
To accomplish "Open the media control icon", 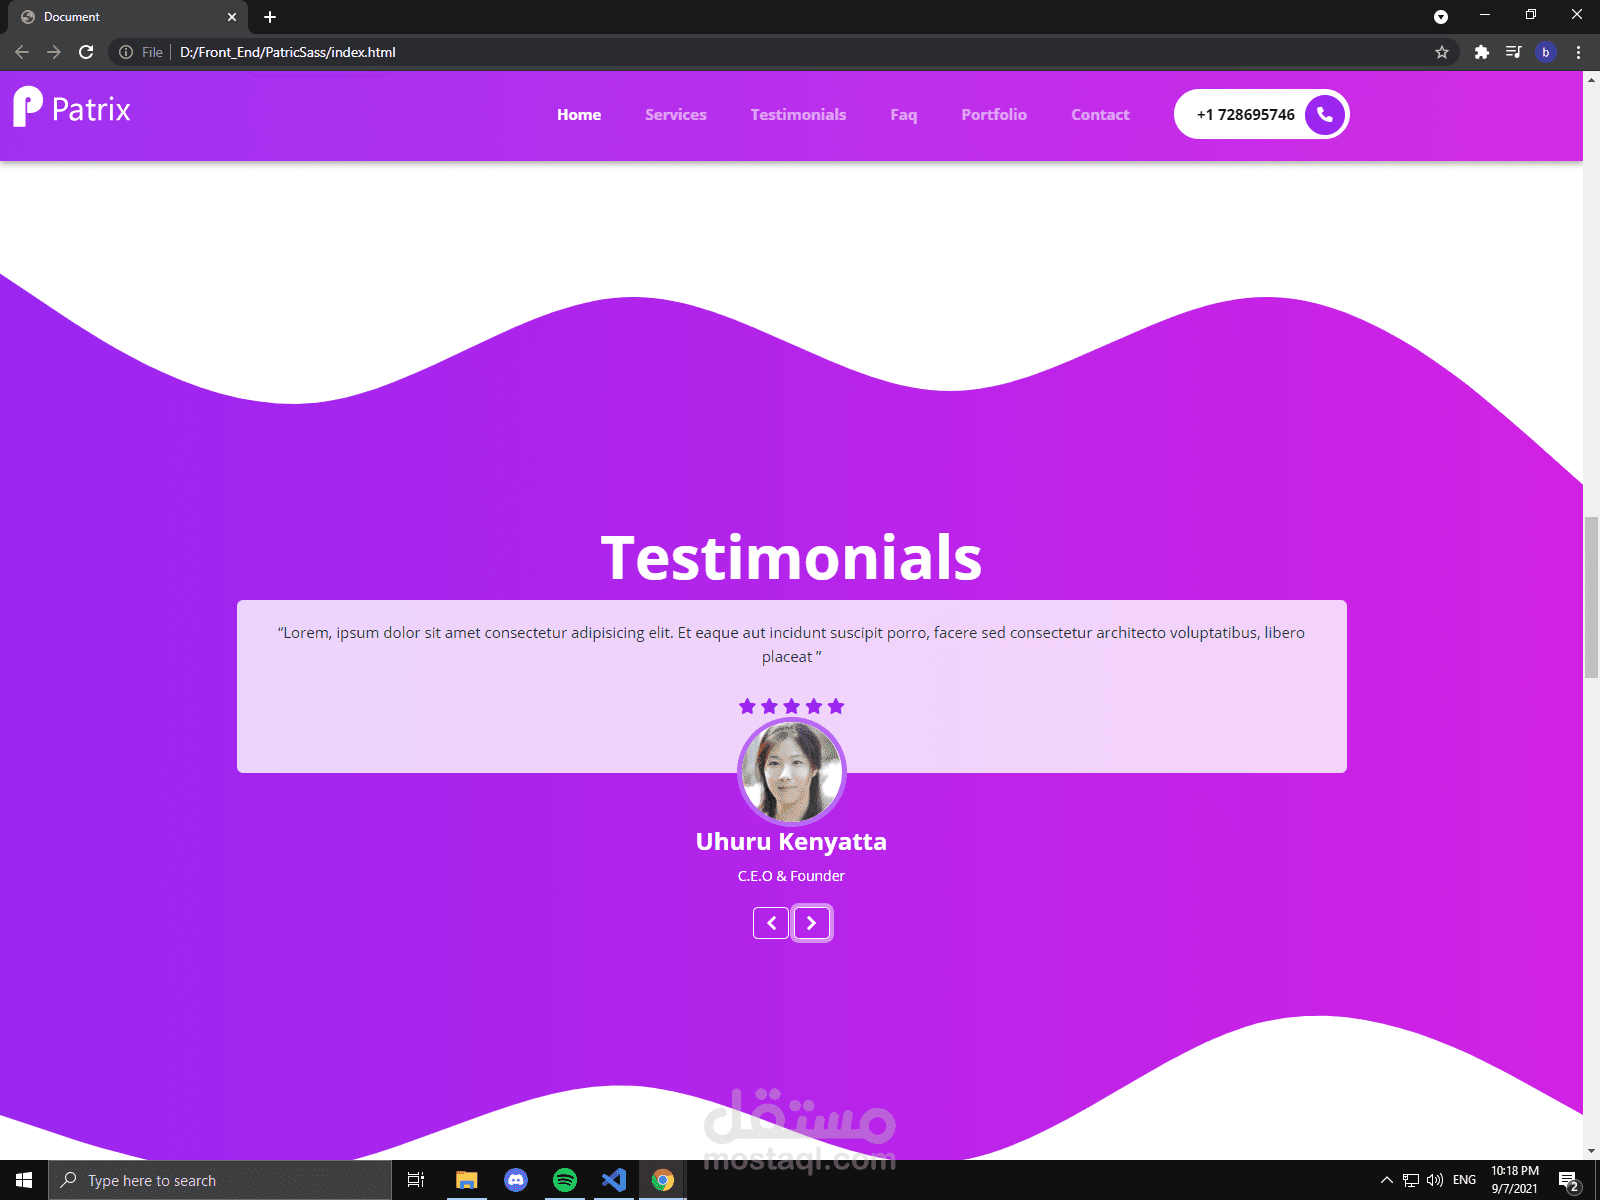I will 1514,52.
